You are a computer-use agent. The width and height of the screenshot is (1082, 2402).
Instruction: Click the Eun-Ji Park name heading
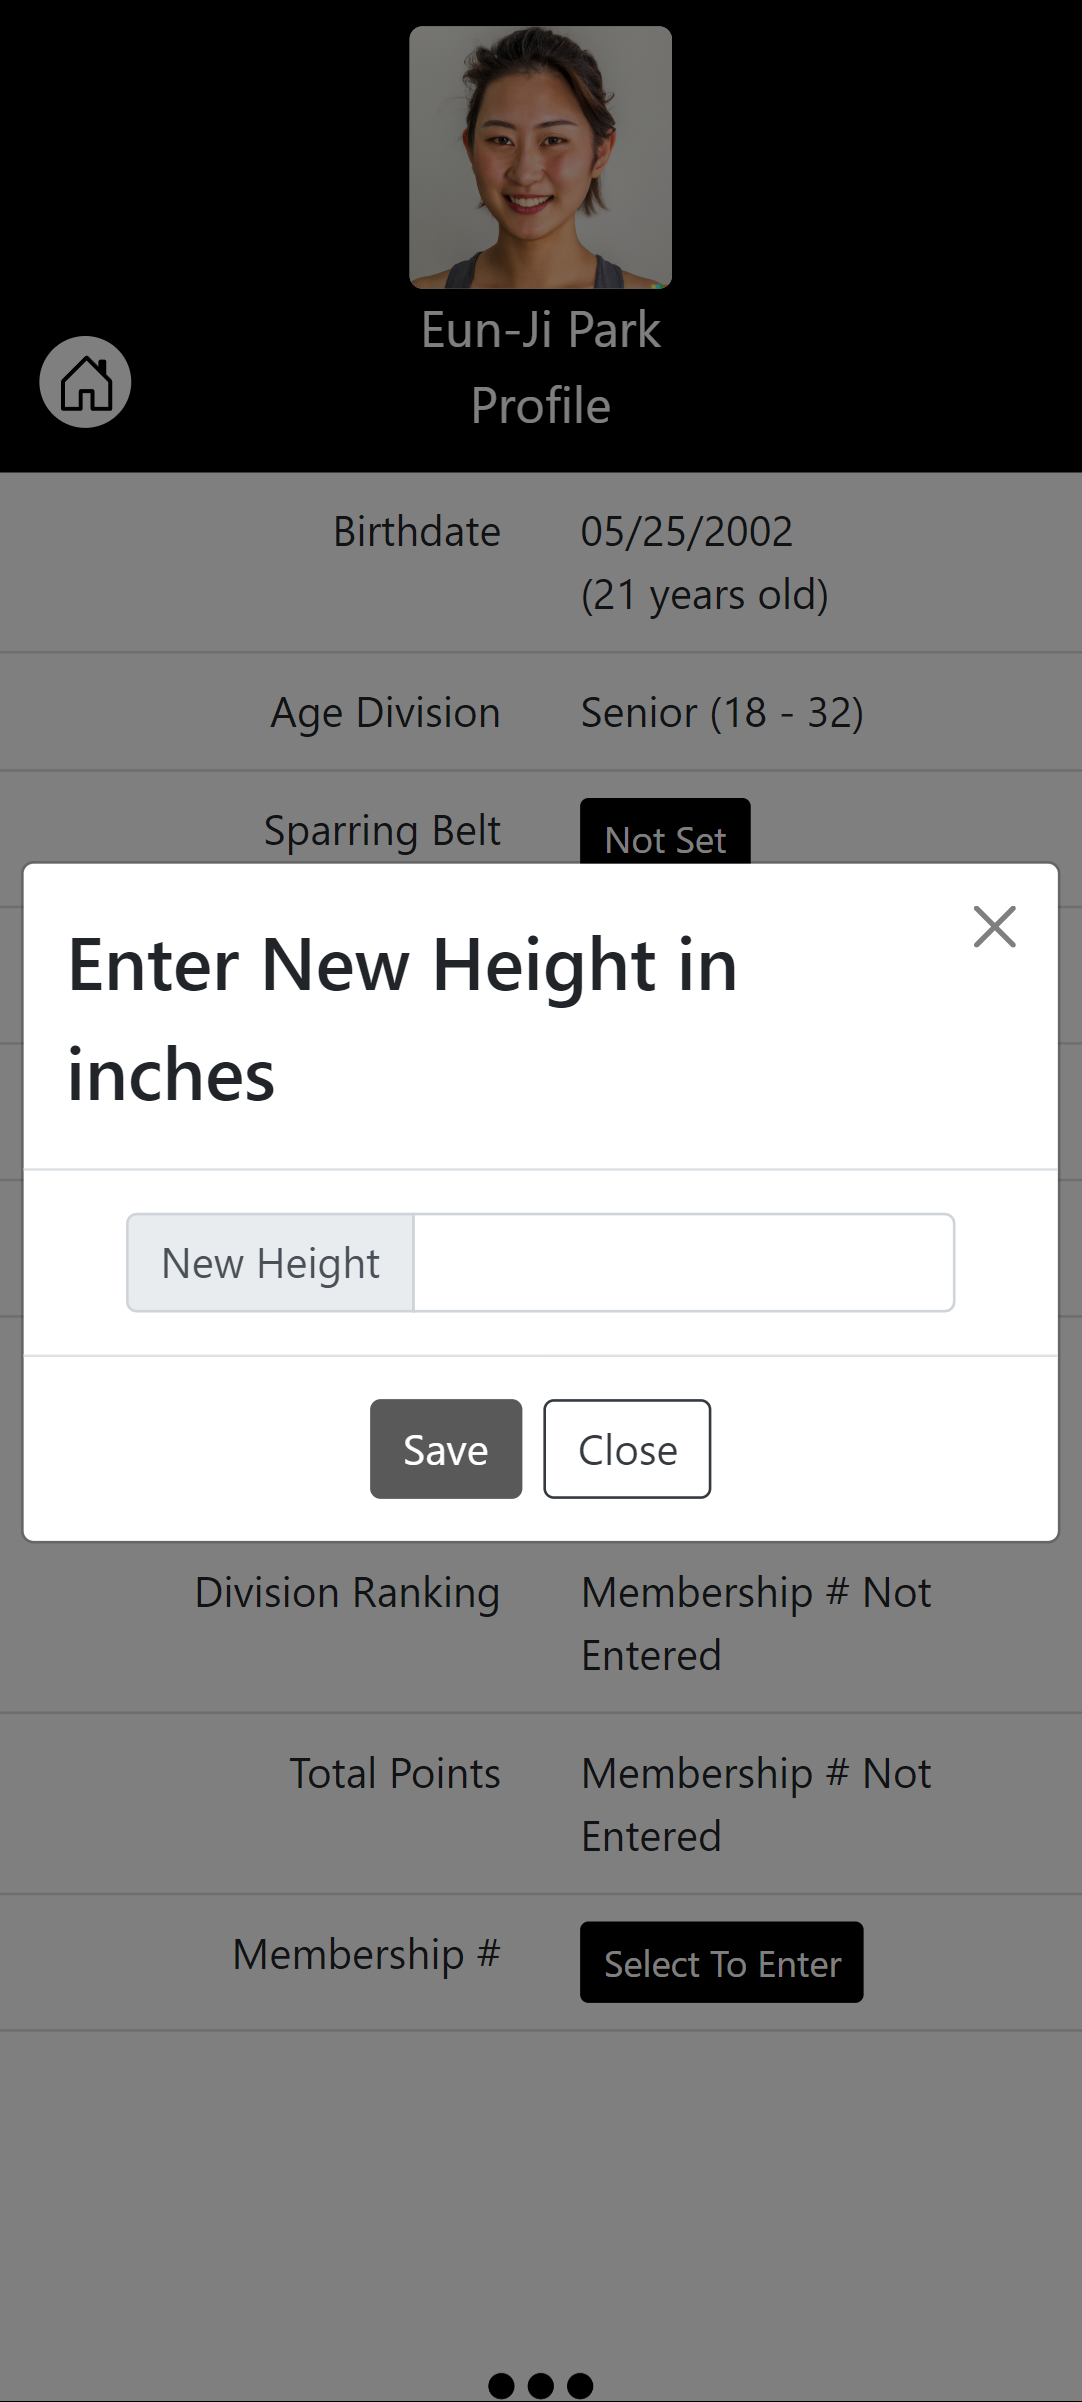coord(540,330)
